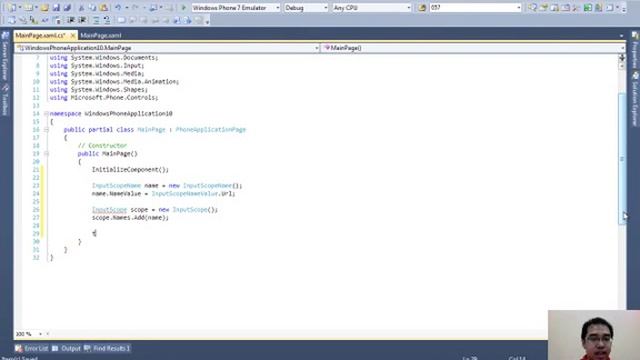Click the Display Parameter Info icon
640x360 pixels.
click(x=22, y=20)
